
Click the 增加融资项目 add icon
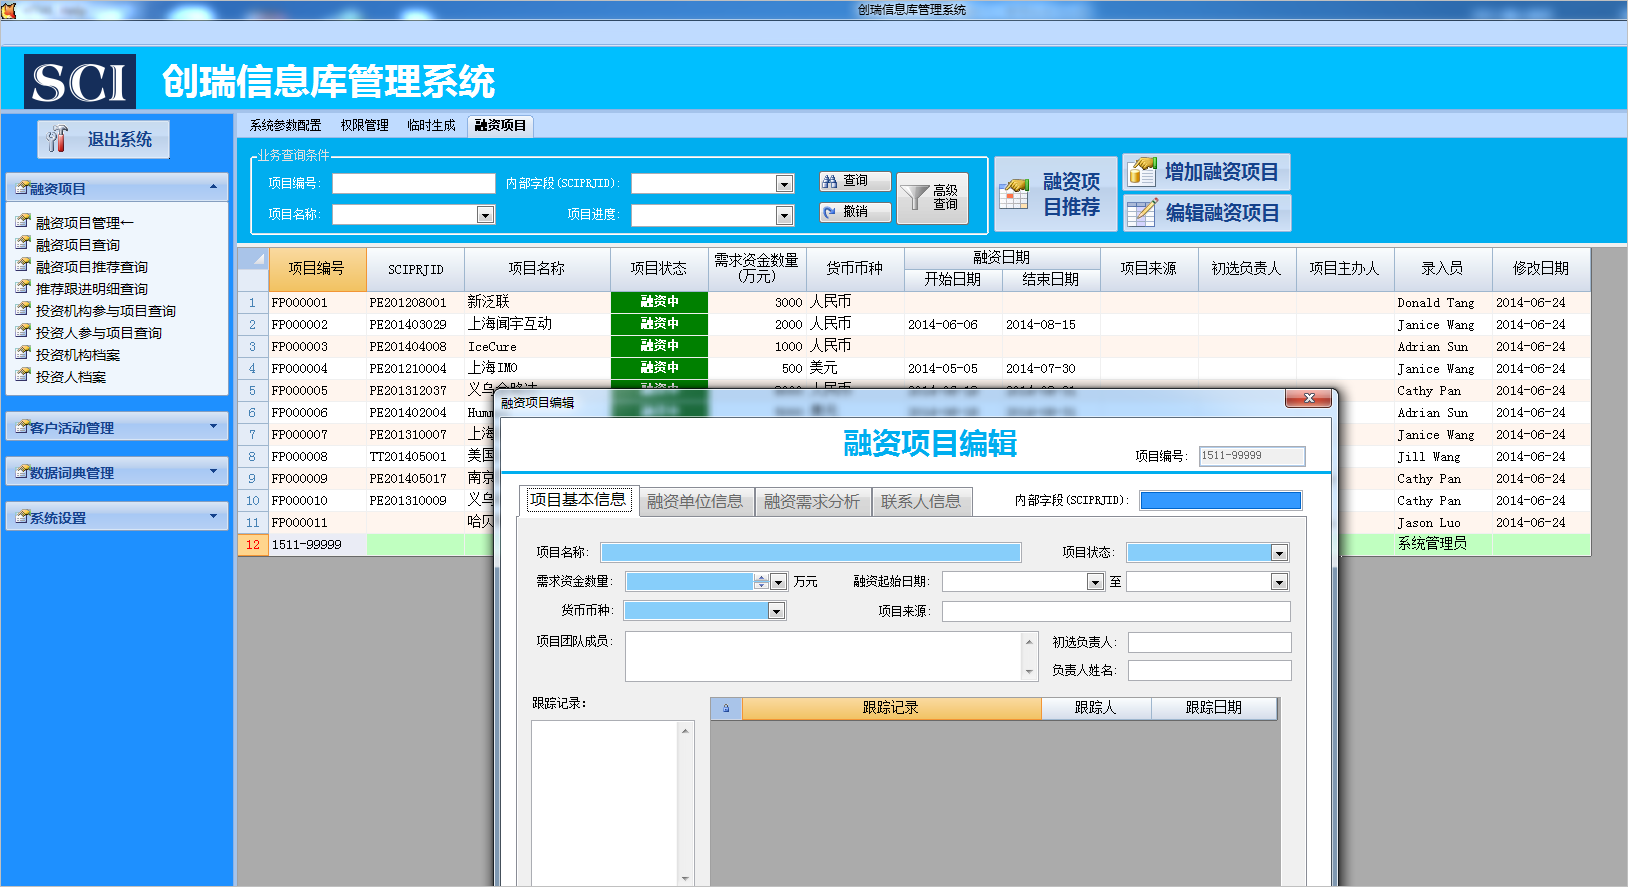tap(1142, 172)
